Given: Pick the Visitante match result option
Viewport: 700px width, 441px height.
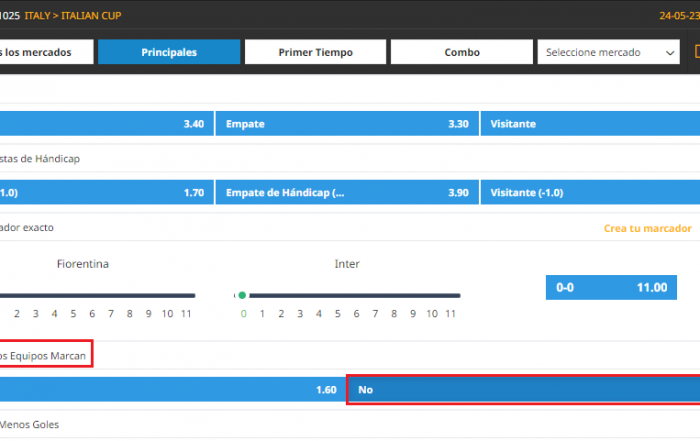Looking at the screenshot, I should coord(589,124).
